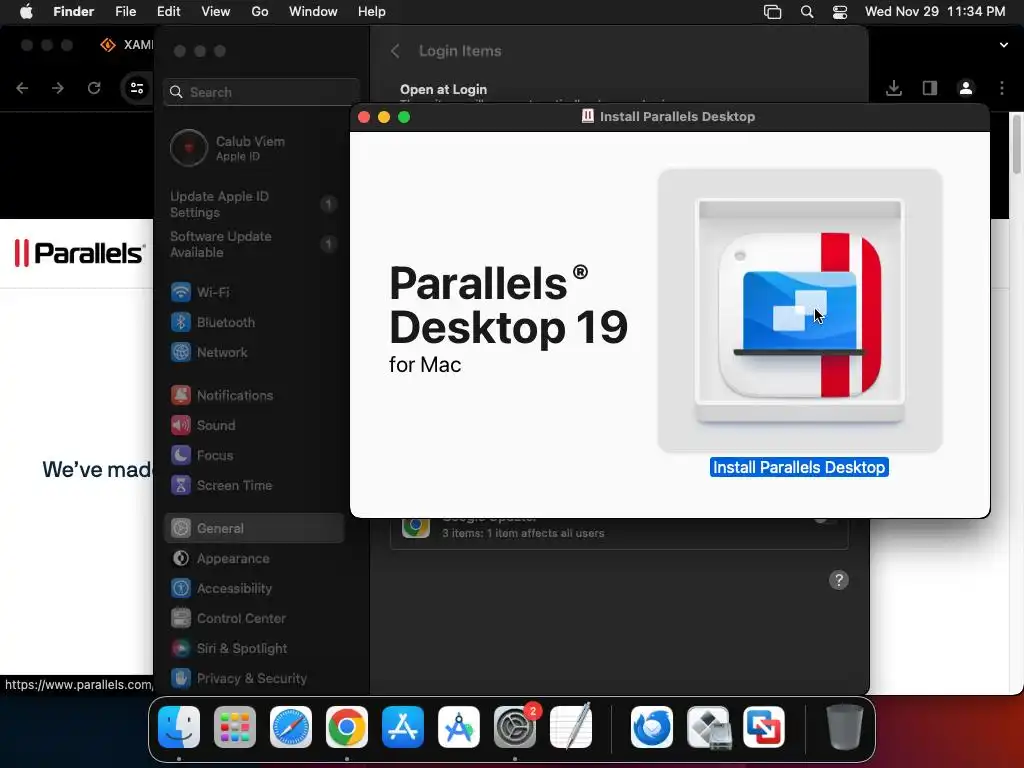Open Update Apple ID Settings notice
Image resolution: width=1024 pixels, height=768 pixels.
coord(255,204)
